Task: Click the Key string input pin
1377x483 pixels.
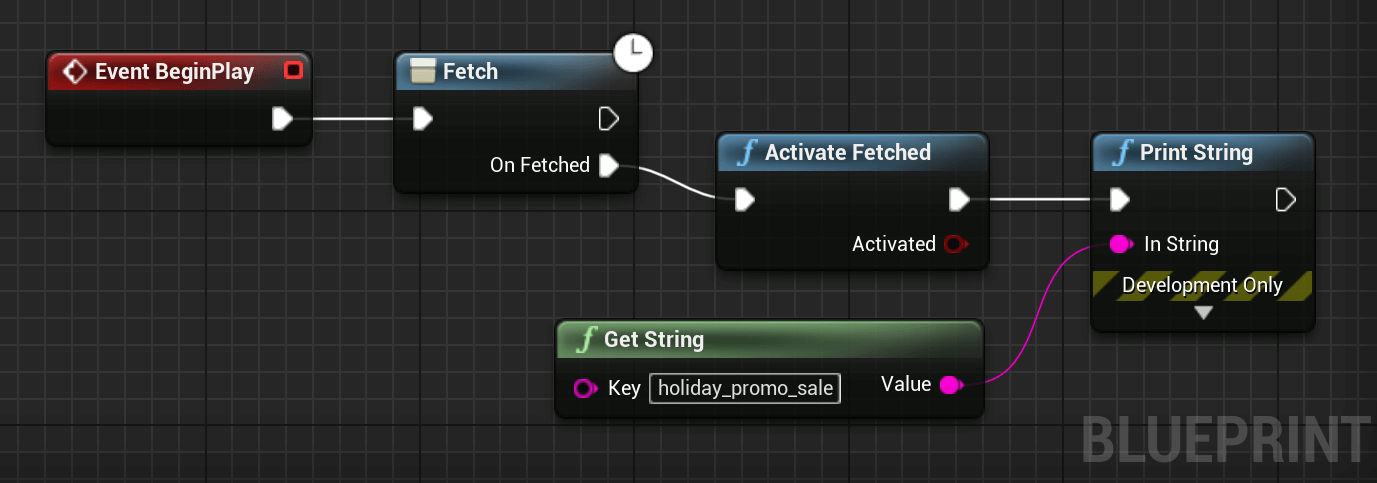Action: coord(585,388)
